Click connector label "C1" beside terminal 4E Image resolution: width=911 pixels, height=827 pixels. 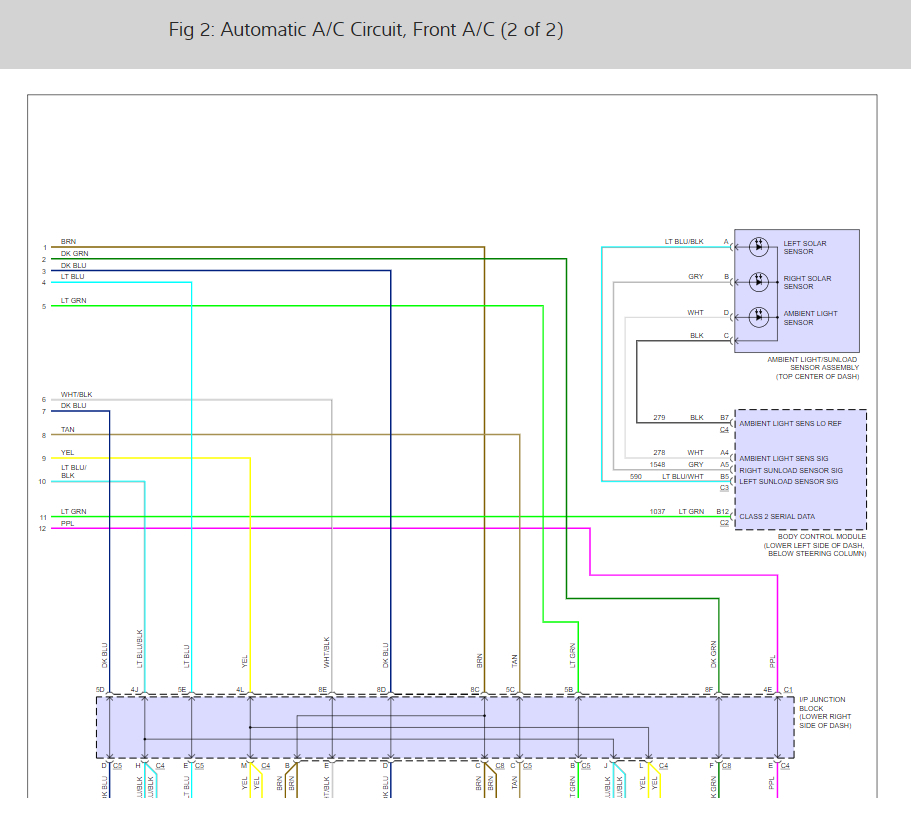click(x=788, y=690)
